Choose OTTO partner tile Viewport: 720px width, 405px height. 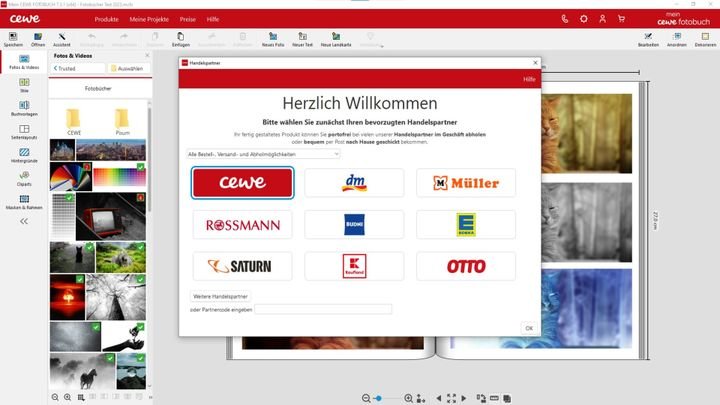(x=466, y=266)
